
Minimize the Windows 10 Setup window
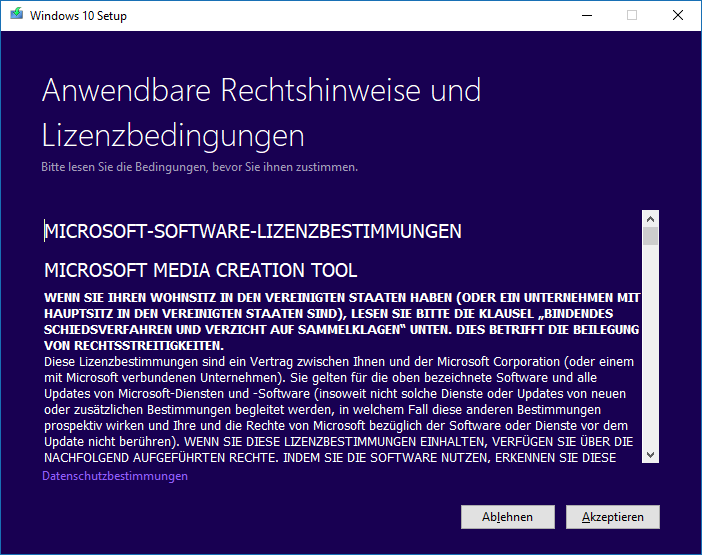pyautogui.click(x=585, y=16)
